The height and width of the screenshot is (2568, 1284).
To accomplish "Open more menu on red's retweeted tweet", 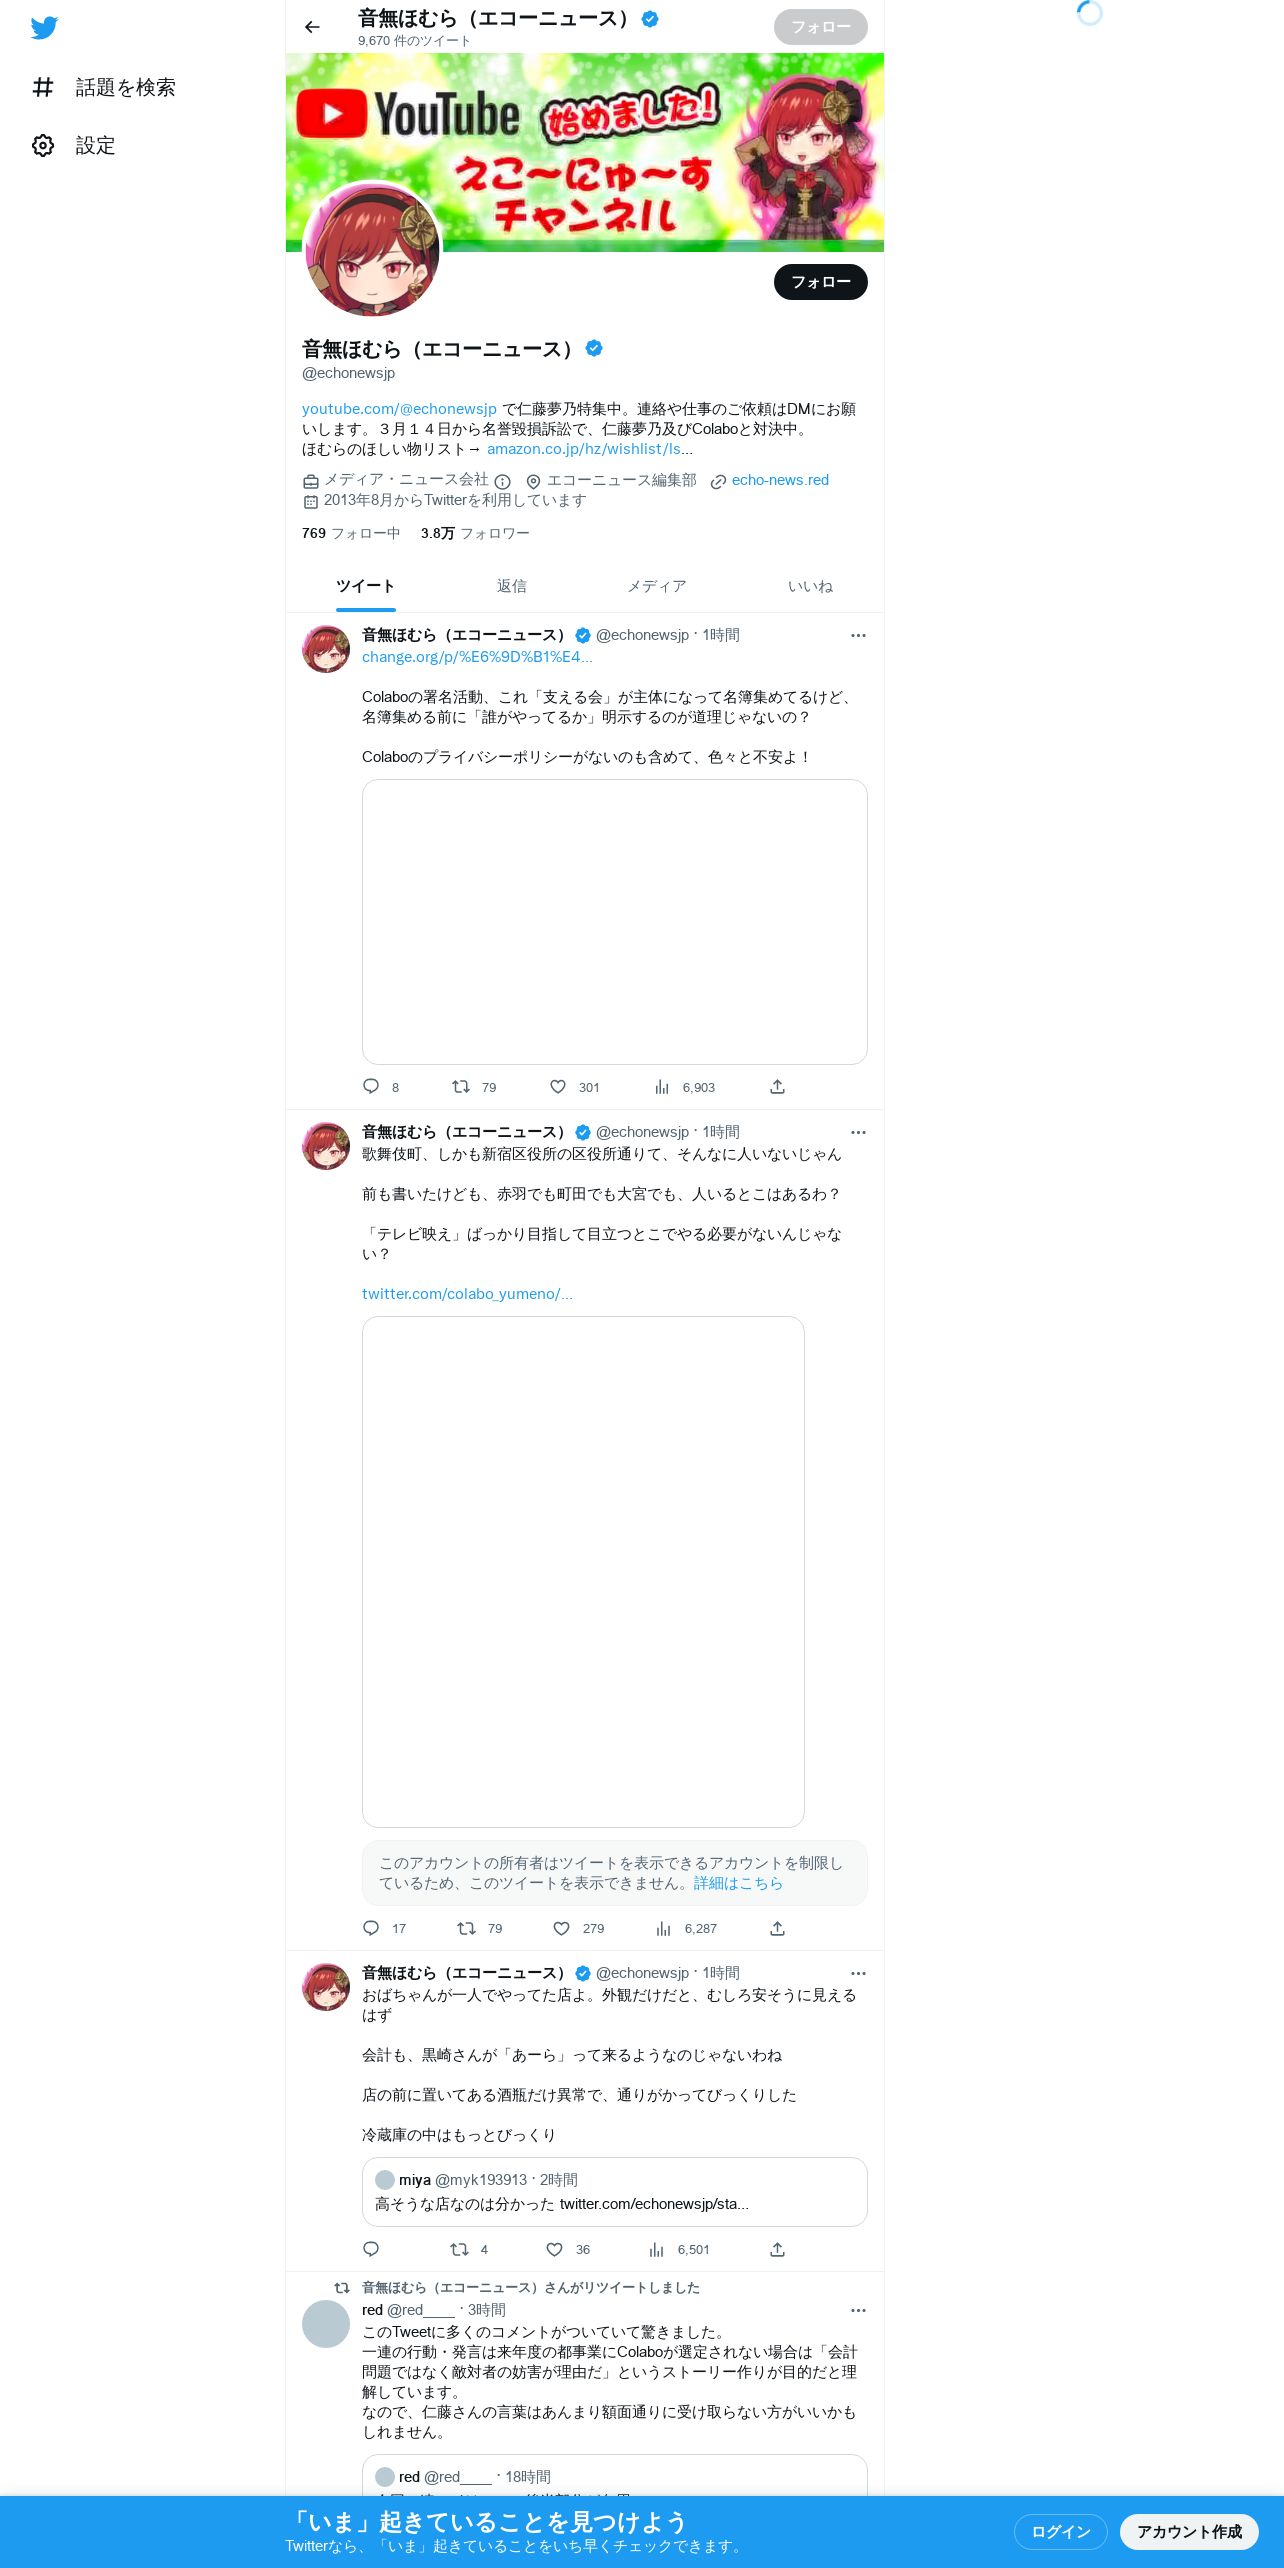I will tap(858, 2310).
